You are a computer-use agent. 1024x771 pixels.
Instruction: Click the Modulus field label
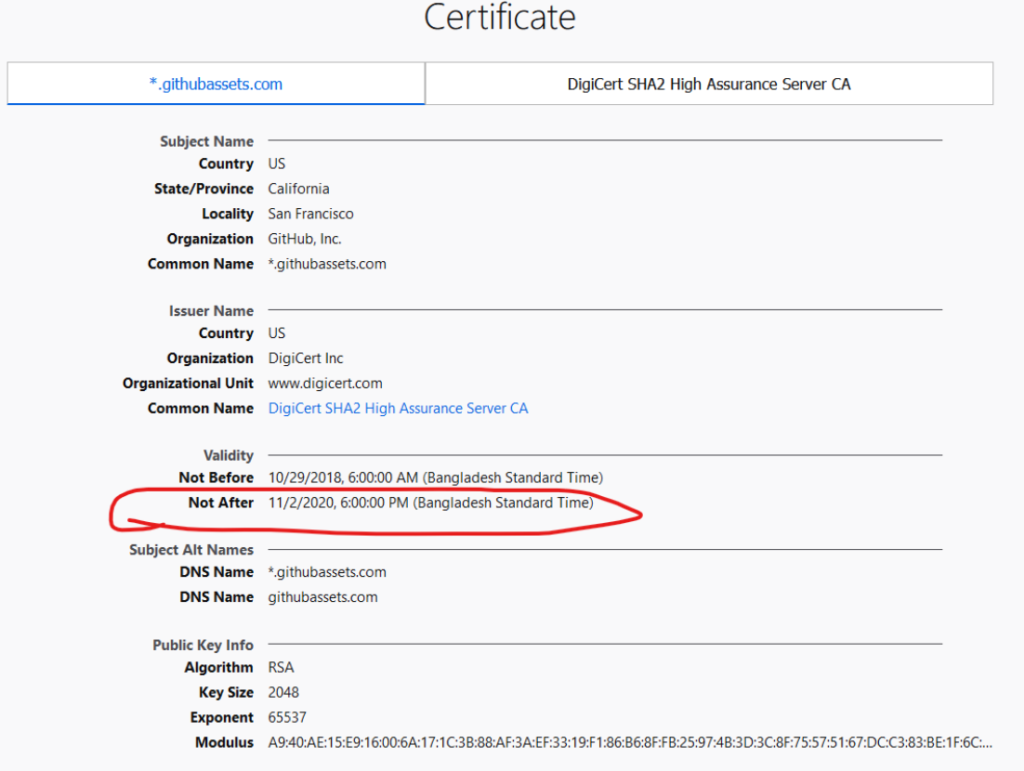coord(224,743)
